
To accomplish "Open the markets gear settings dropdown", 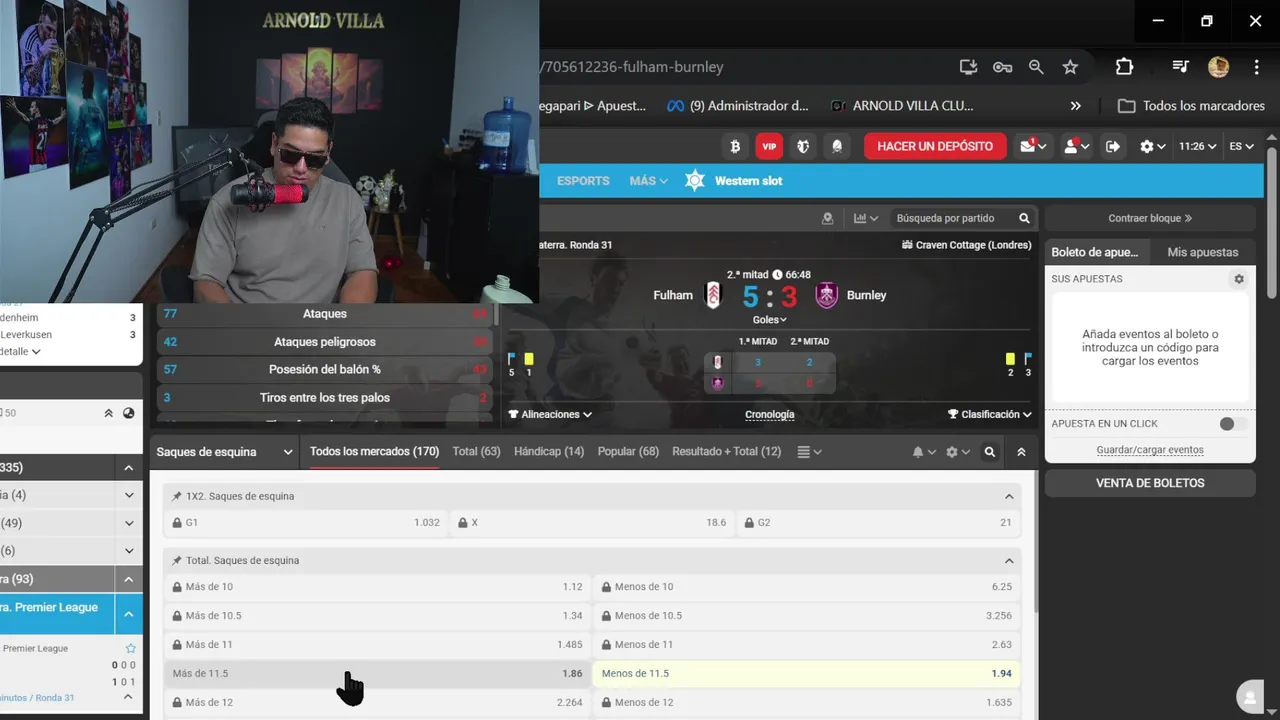I will click(957, 452).
